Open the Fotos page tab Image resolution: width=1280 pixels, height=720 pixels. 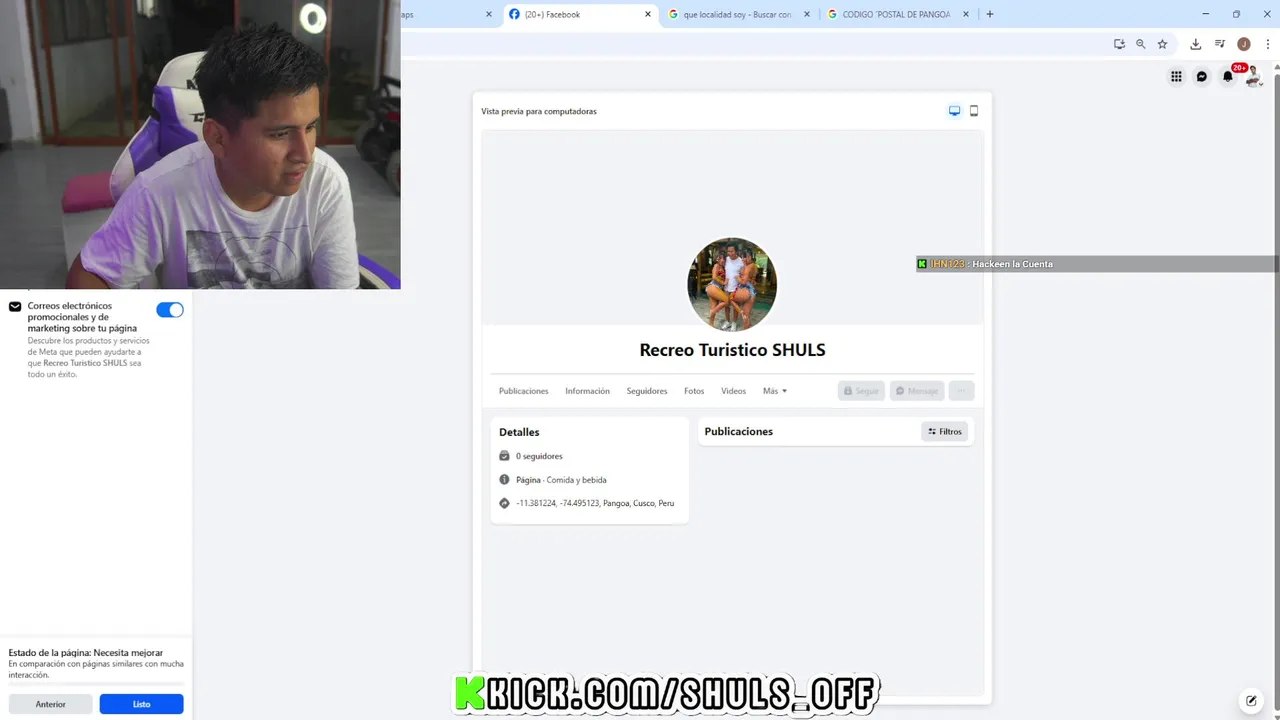(x=694, y=391)
